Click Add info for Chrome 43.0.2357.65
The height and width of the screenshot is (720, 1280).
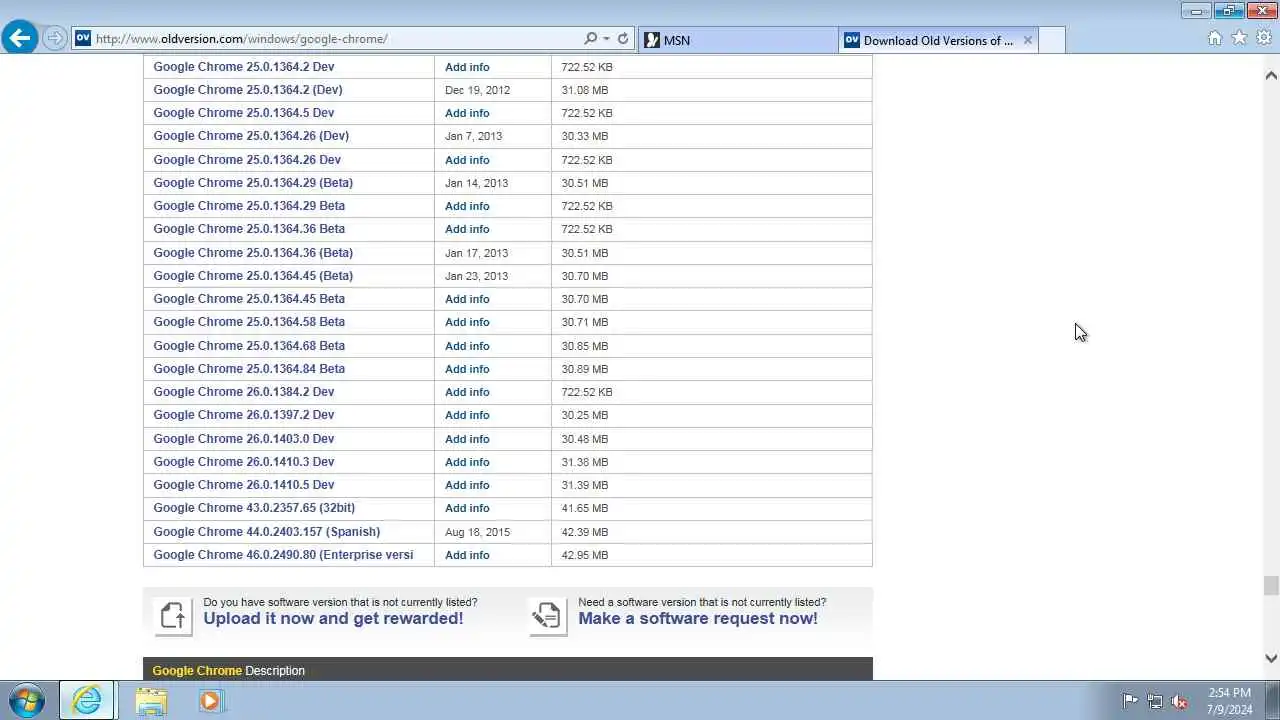coord(467,508)
